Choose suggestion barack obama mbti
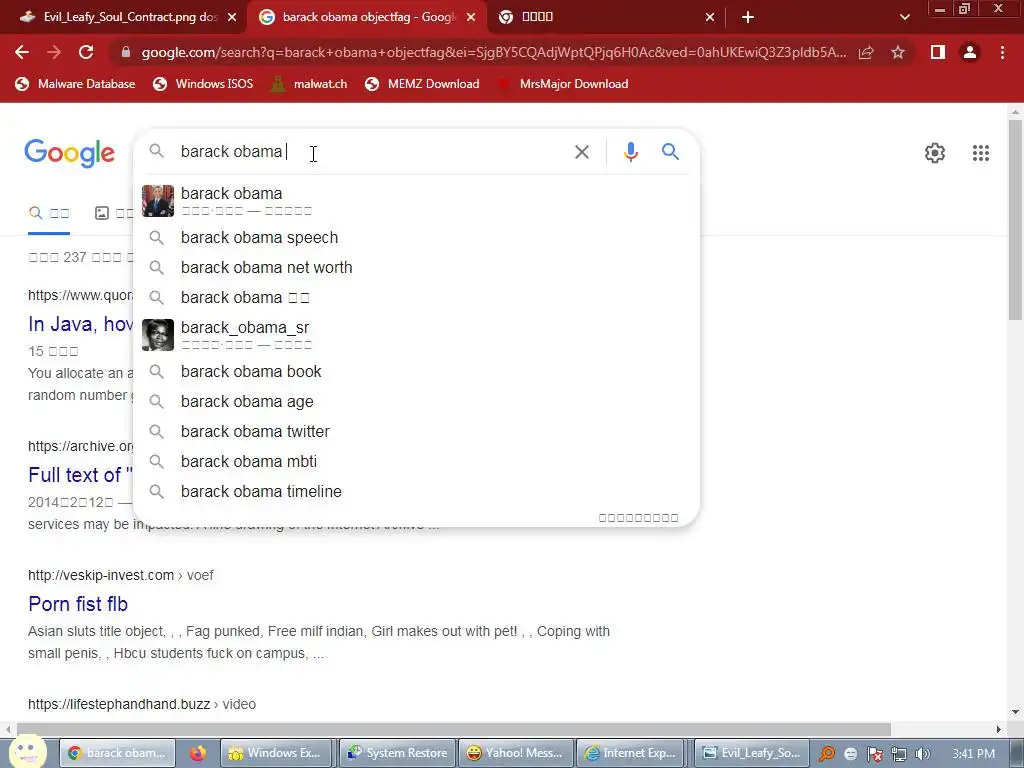 416,462
